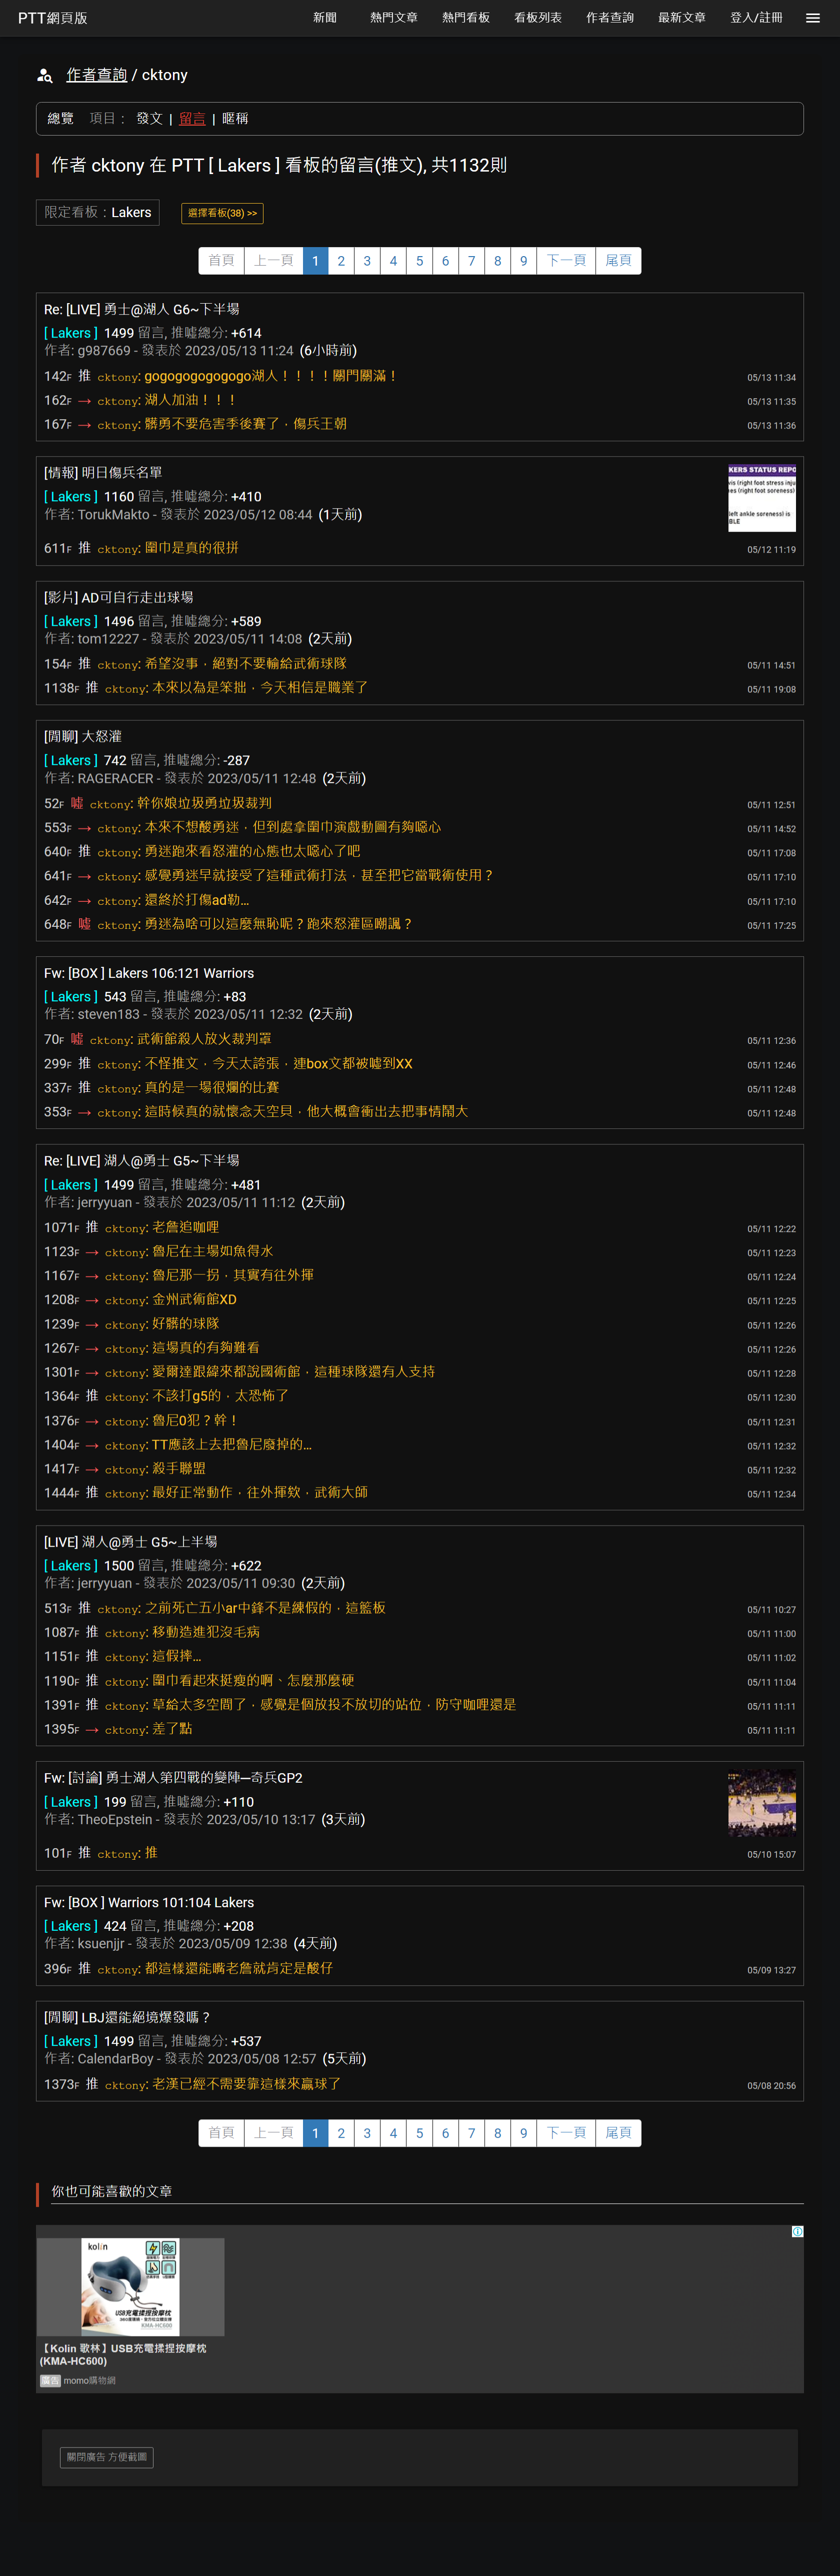Click 下一頁 in the top pagination

[566, 261]
